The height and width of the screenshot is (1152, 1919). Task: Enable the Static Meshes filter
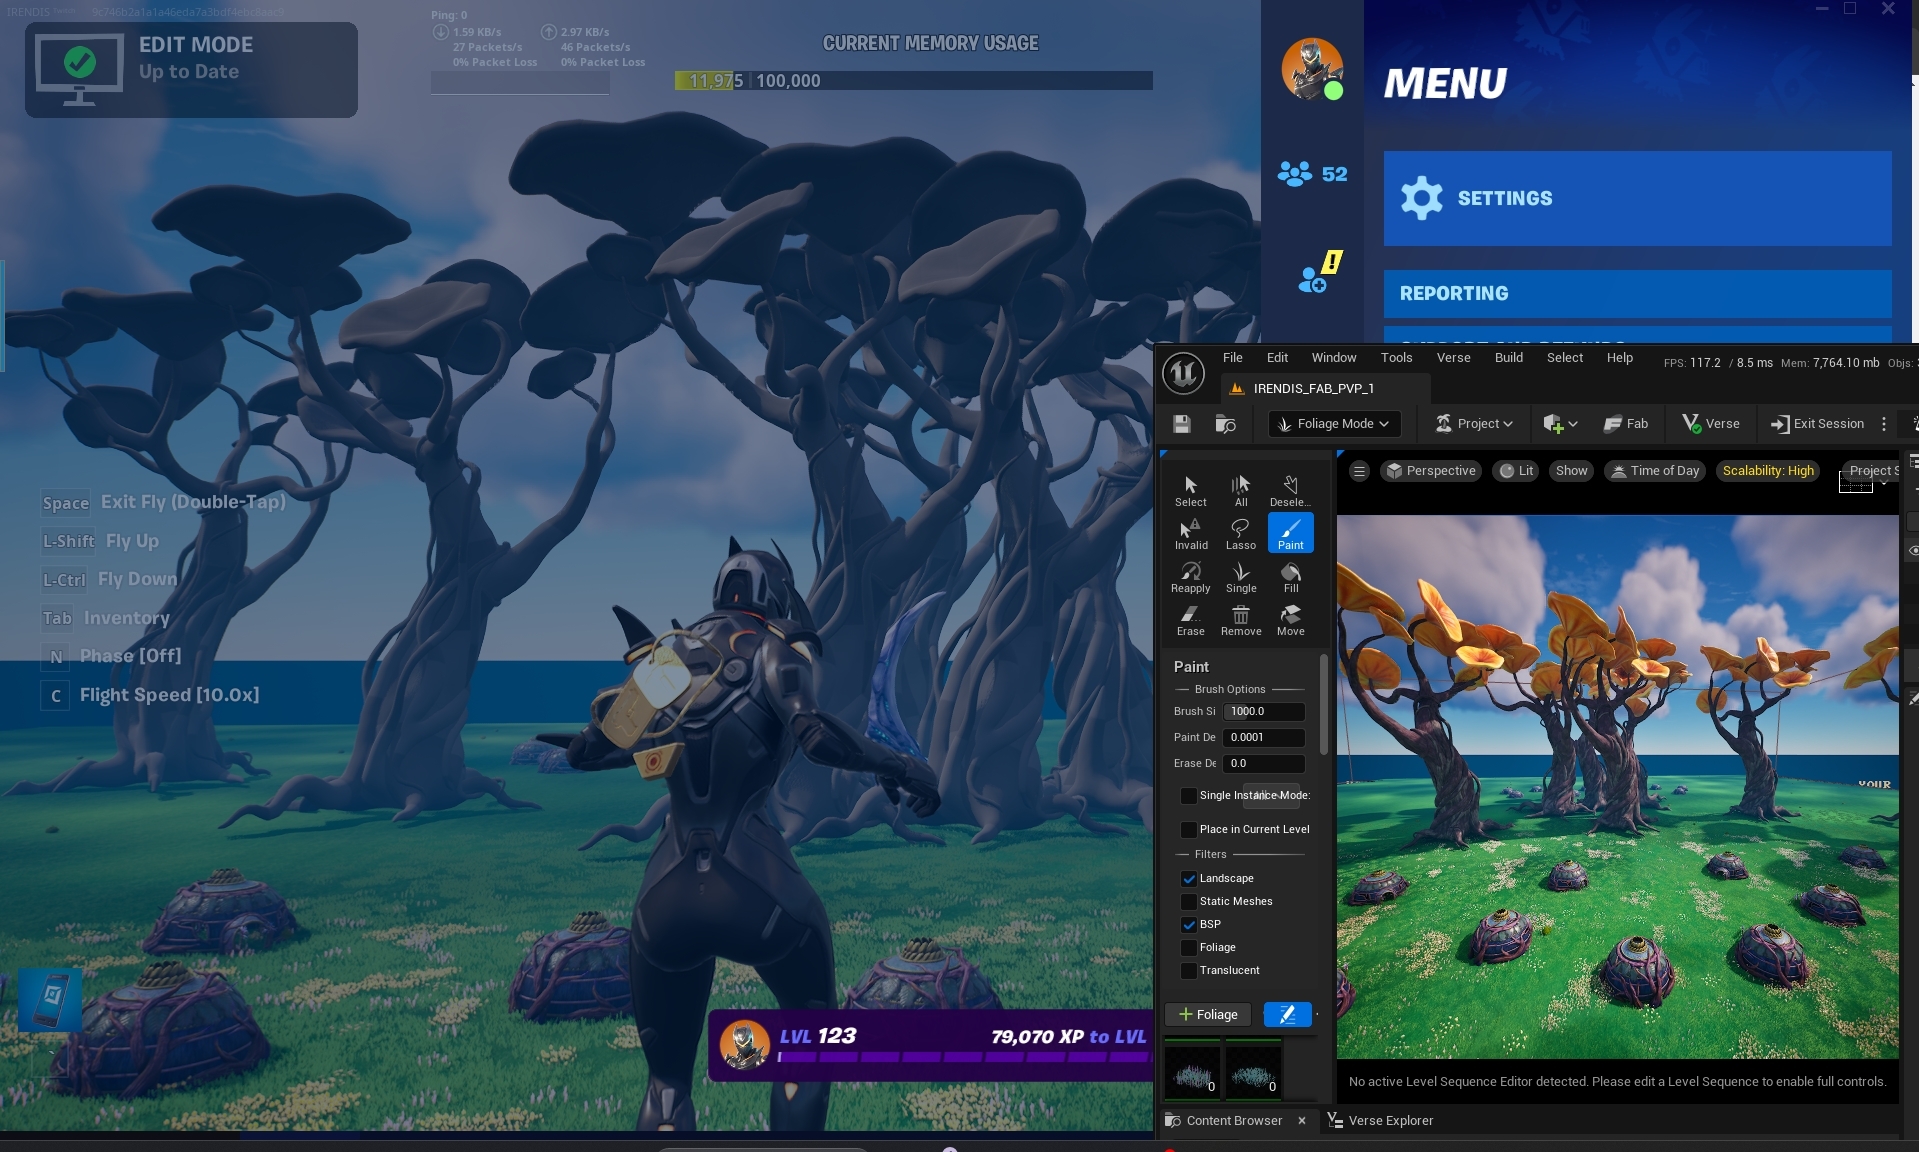click(x=1188, y=902)
